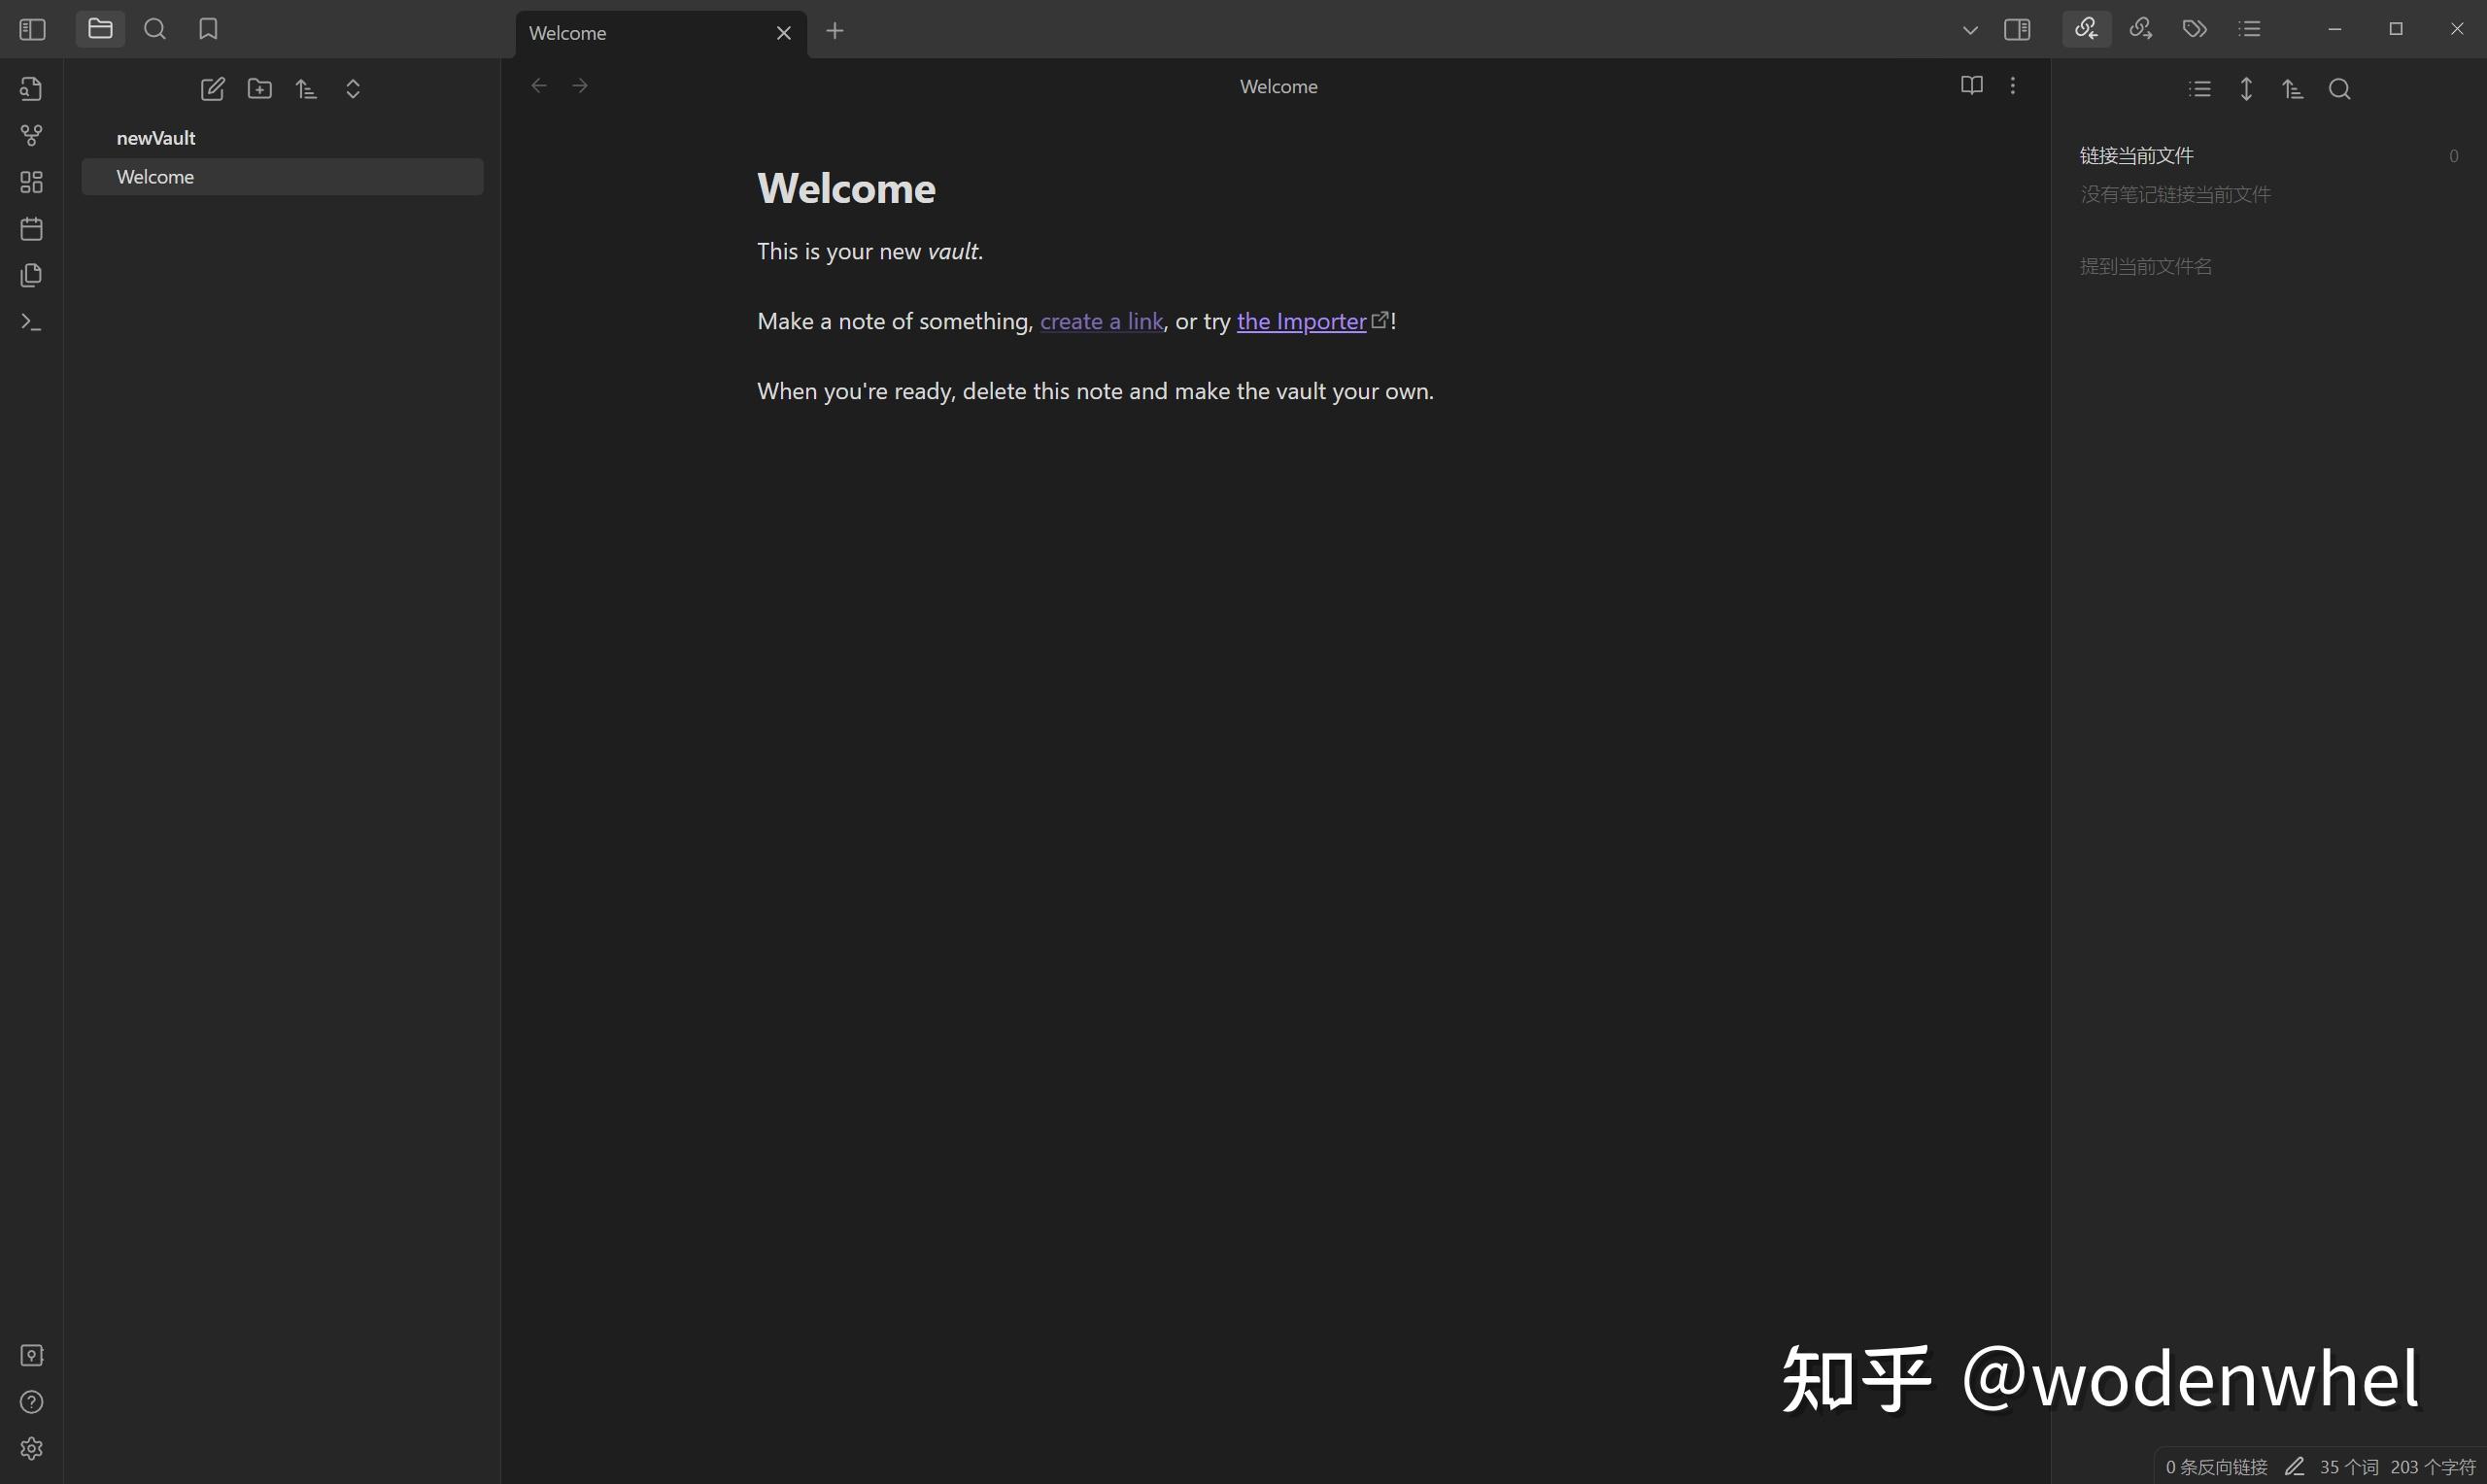The height and width of the screenshot is (1484, 2487).
Task: Open the search tab in left sidebar
Action: pyautogui.click(x=155, y=29)
